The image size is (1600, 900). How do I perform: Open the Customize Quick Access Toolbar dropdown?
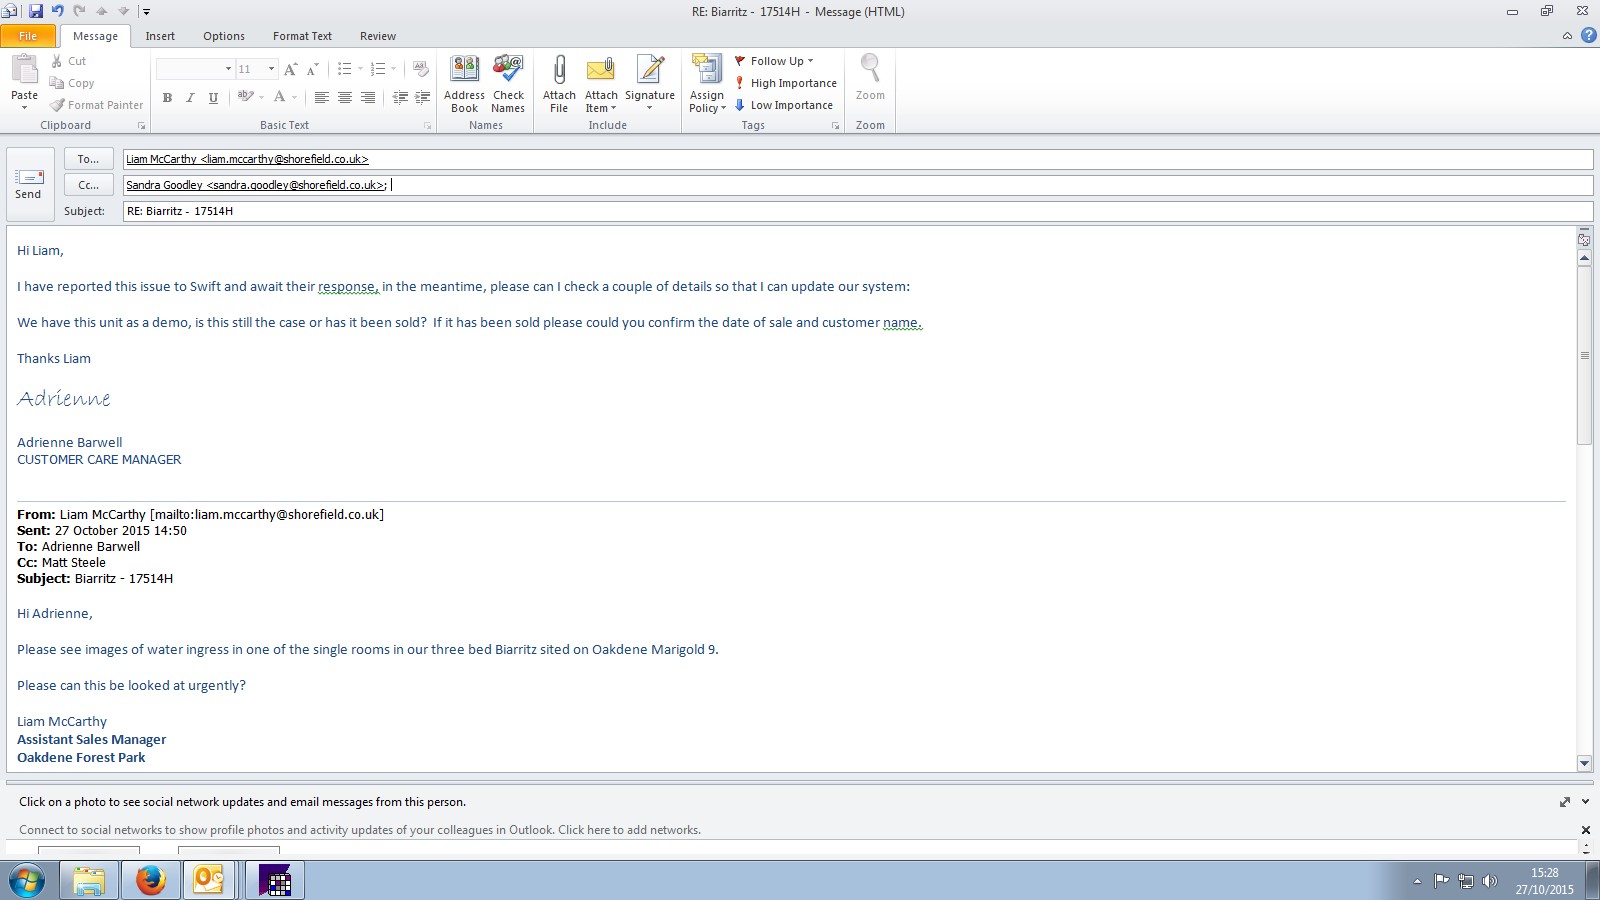[146, 12]
